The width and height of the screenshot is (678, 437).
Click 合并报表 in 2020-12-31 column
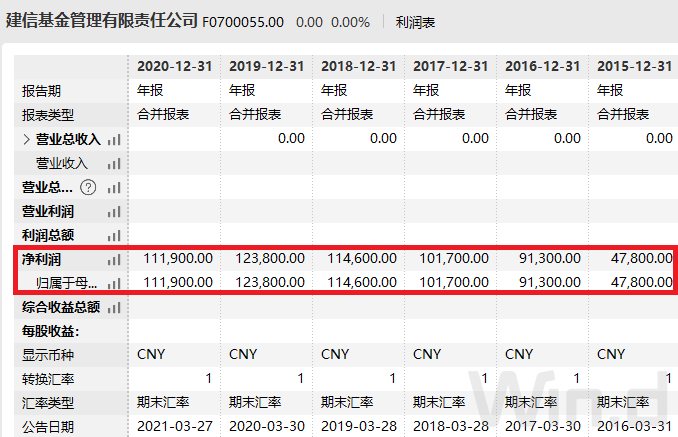click(x=163, y=115)
